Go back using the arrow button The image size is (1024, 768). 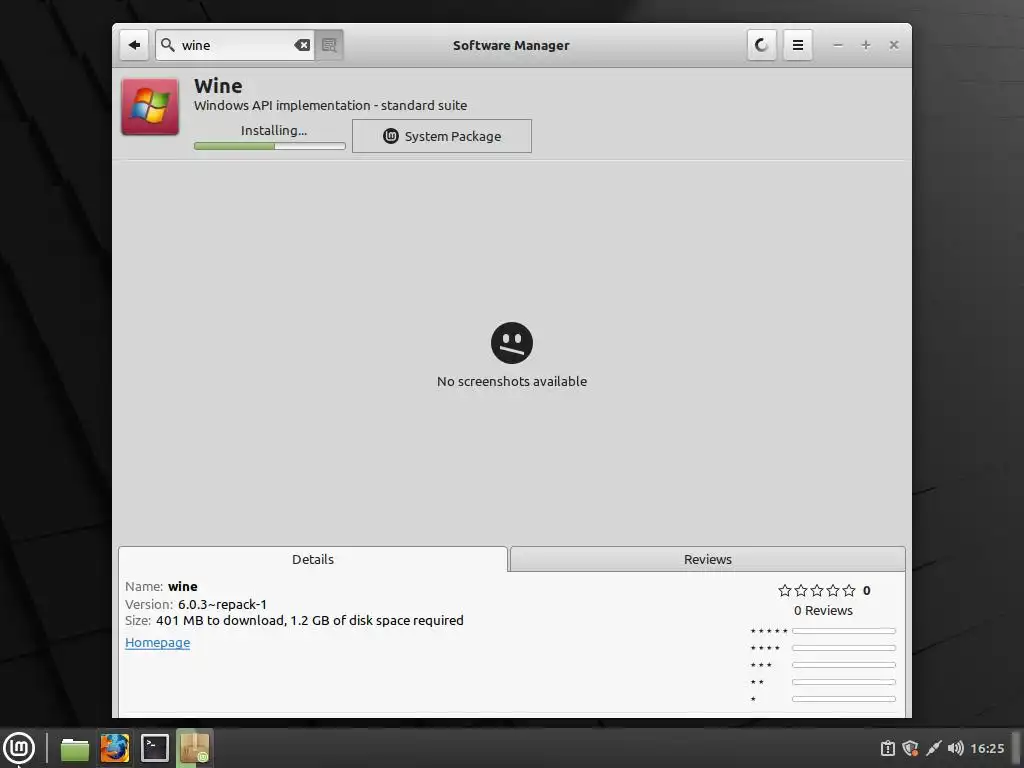(x=134, y=45)
